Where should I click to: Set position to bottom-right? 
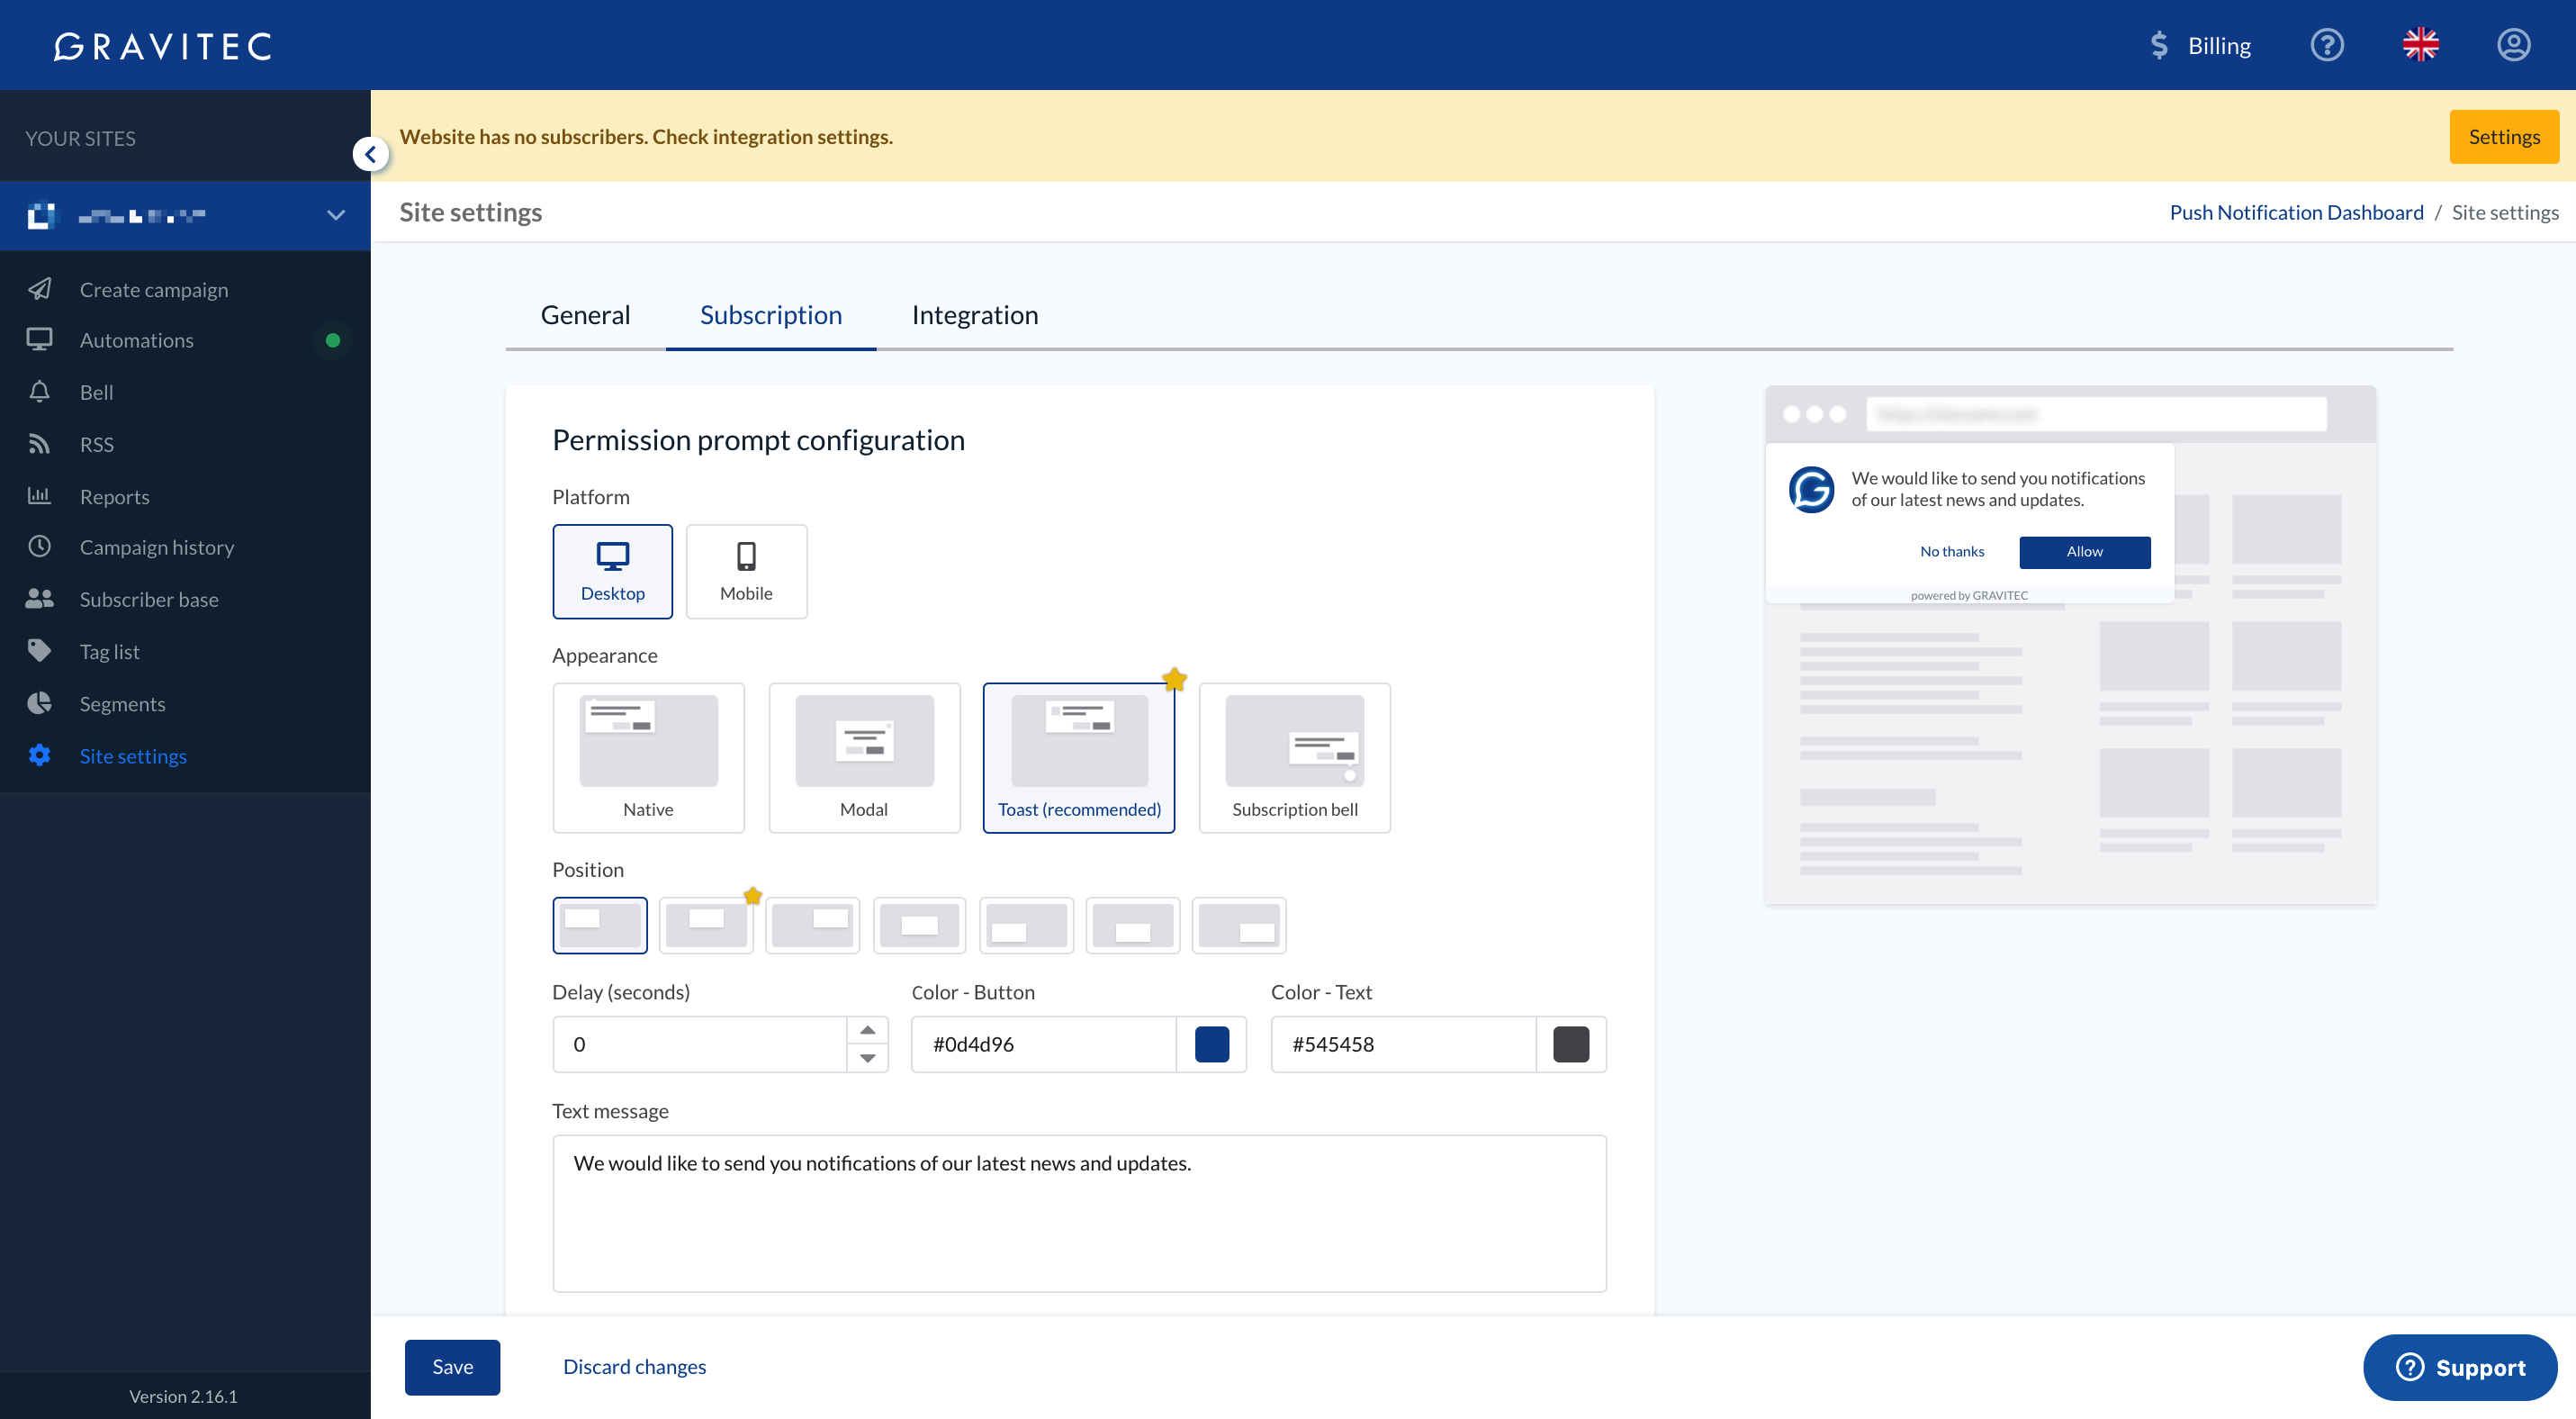pyautogui.click(x=1239, y=925)
